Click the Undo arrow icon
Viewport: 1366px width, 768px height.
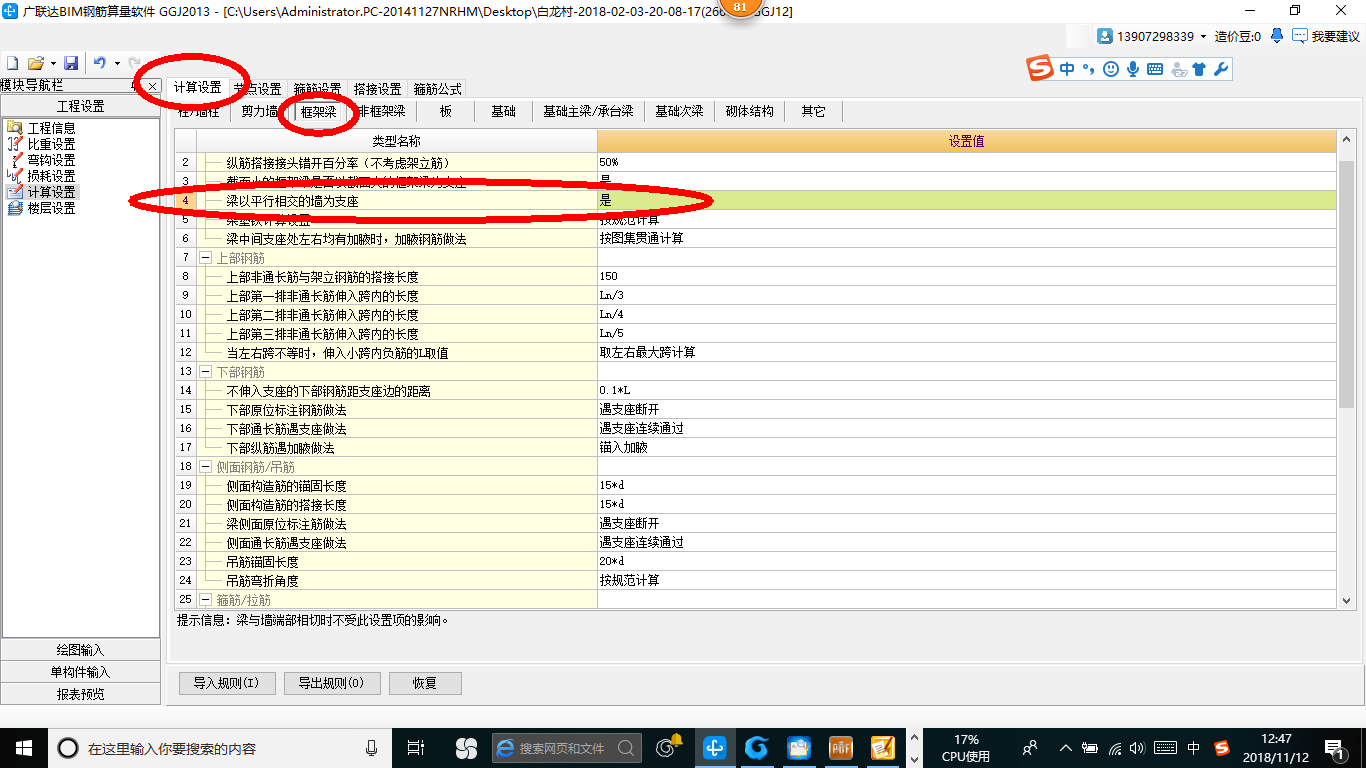100,63
